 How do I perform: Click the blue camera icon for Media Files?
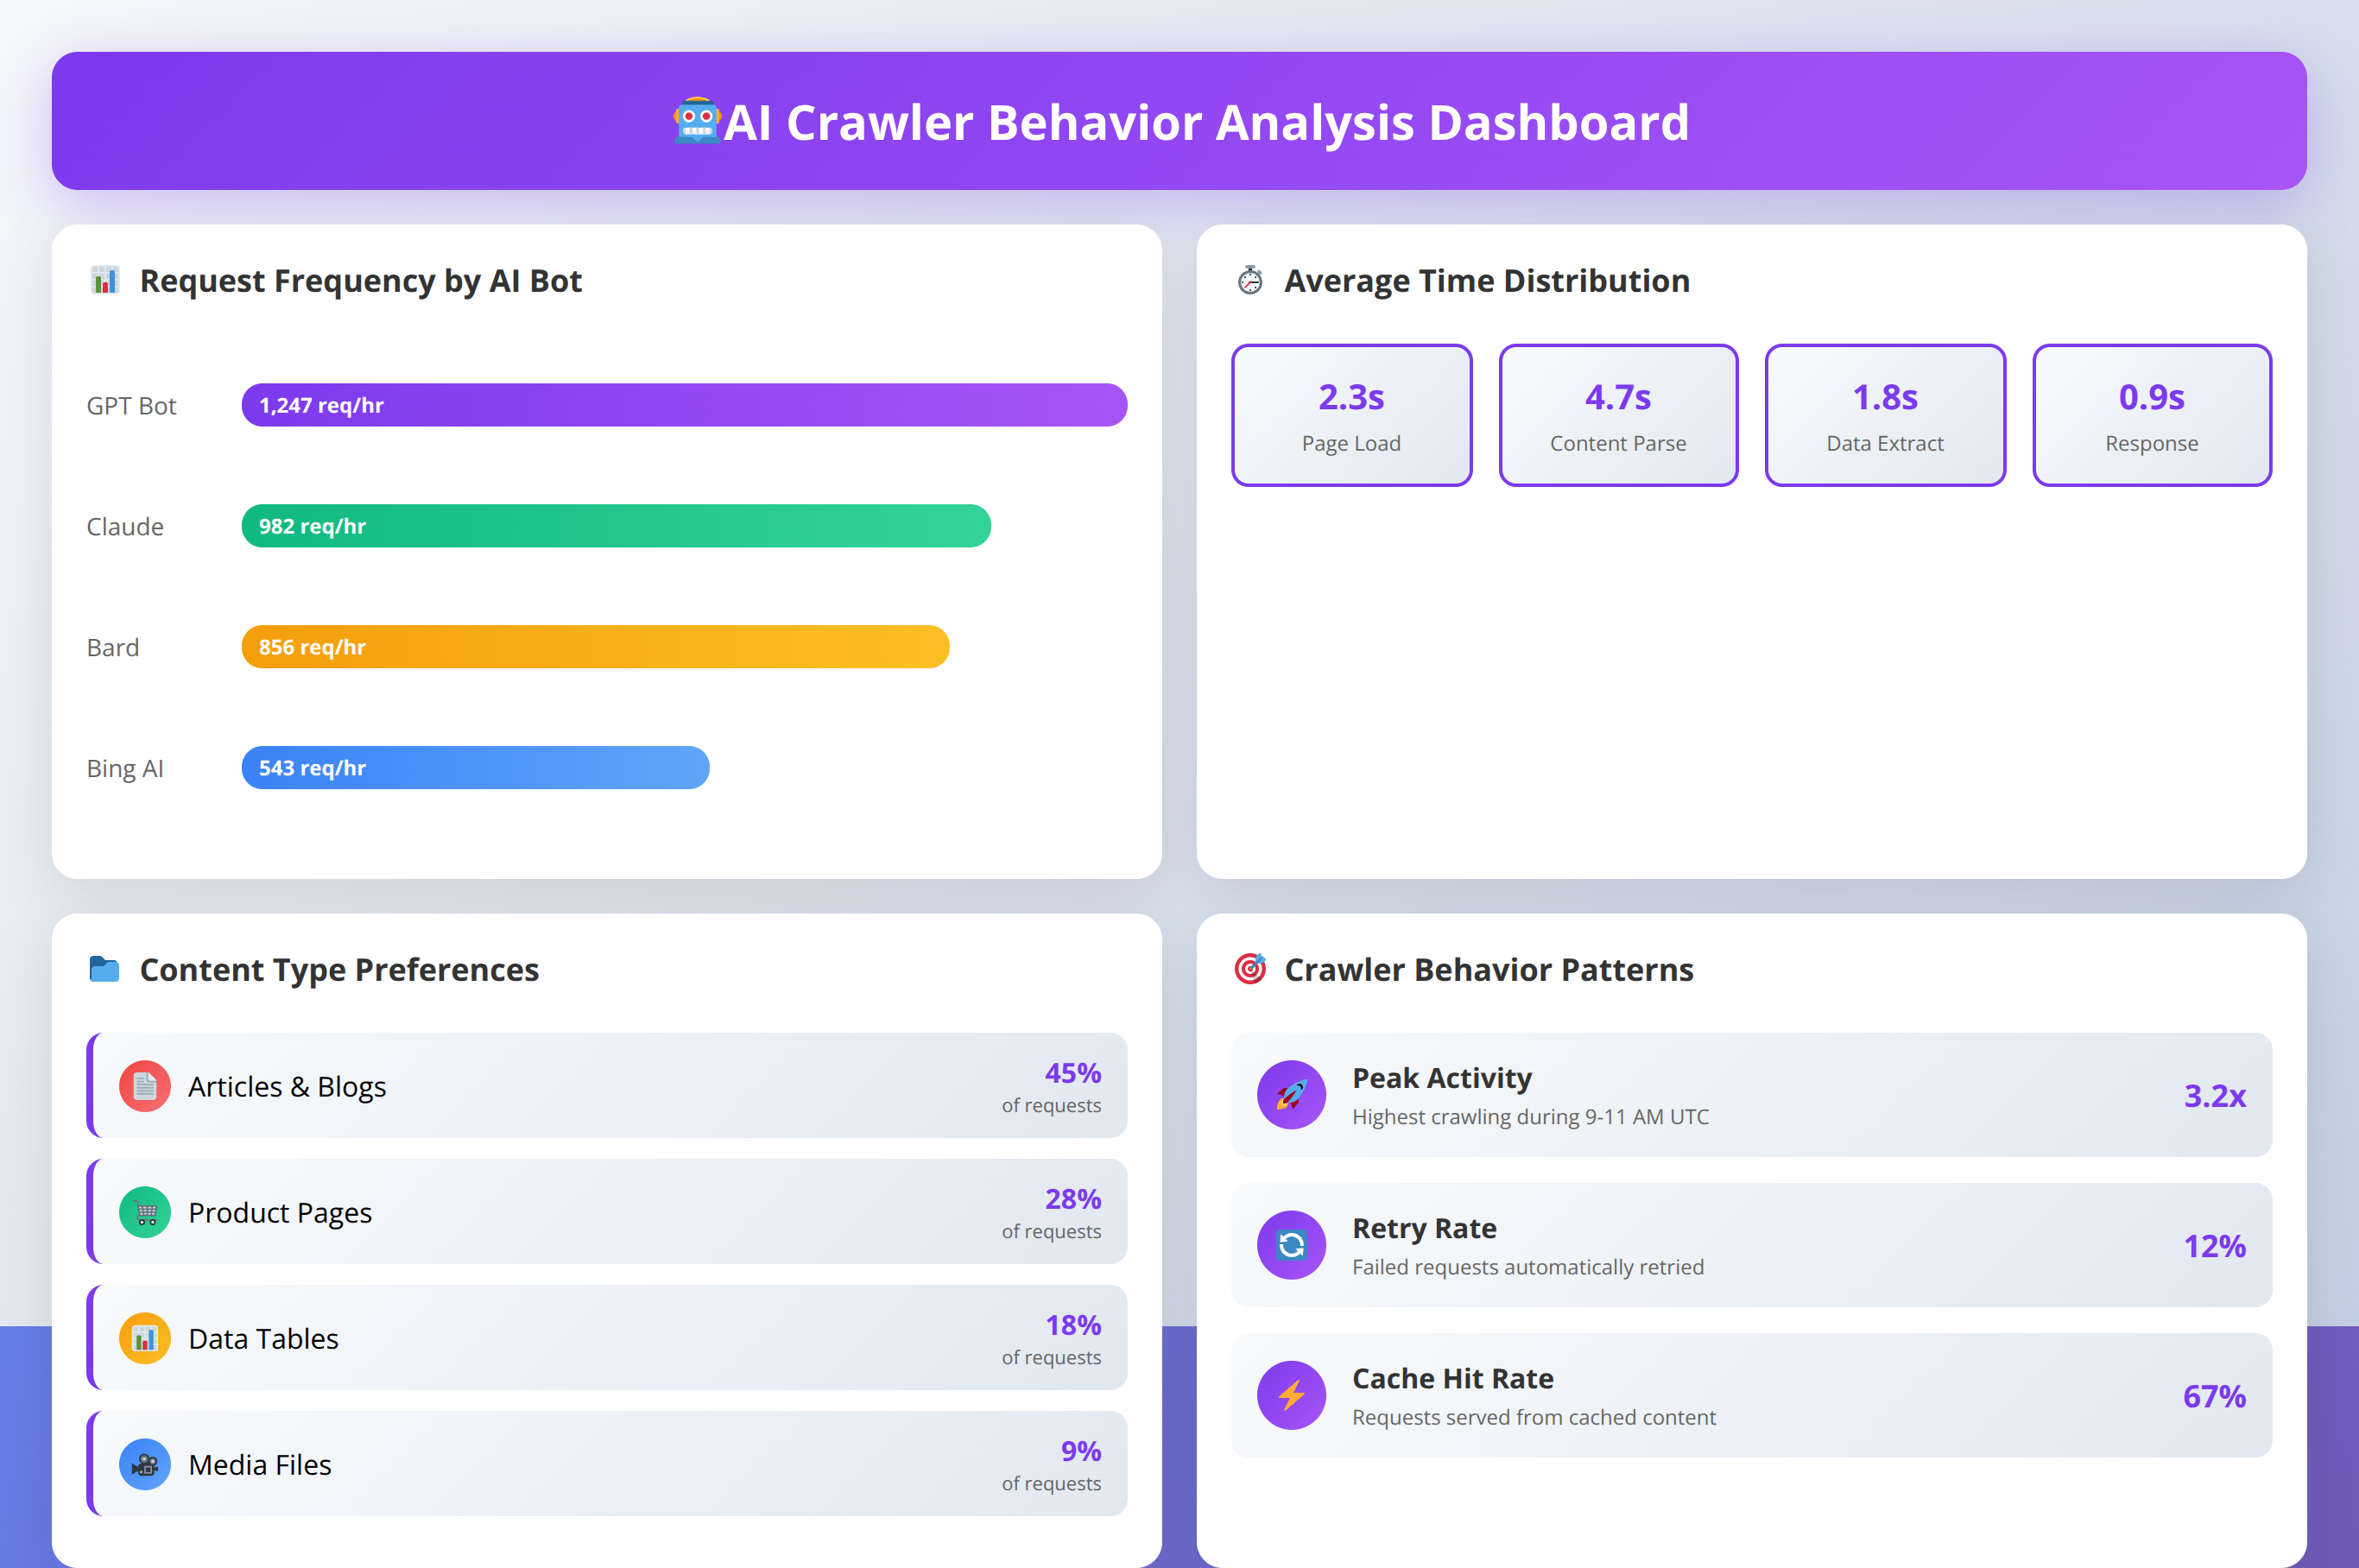click(145, 1464)
